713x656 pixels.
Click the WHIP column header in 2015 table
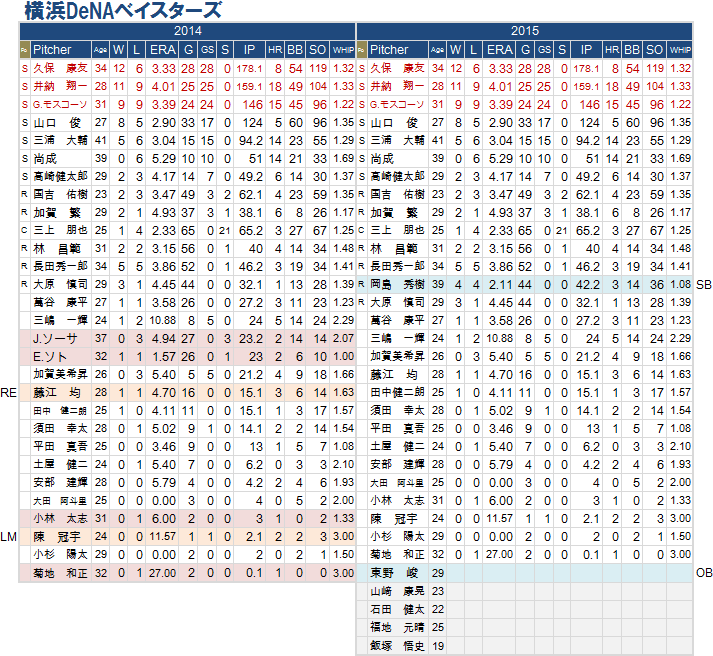(680, 50)
